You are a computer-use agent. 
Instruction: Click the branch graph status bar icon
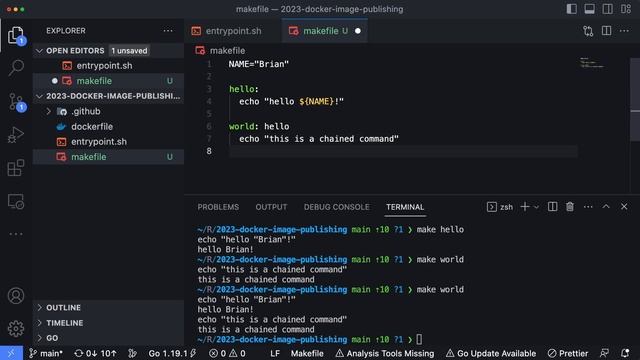point(132,353)
